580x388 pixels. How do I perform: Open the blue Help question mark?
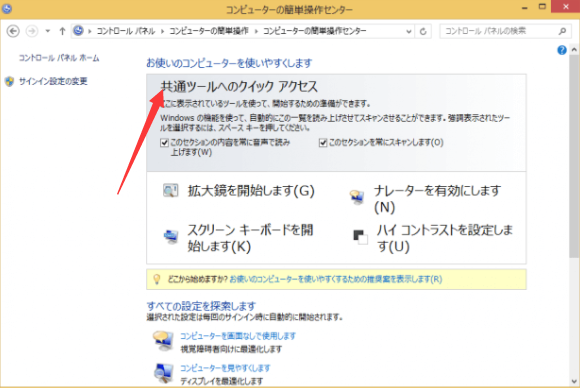tap(562, 50)
